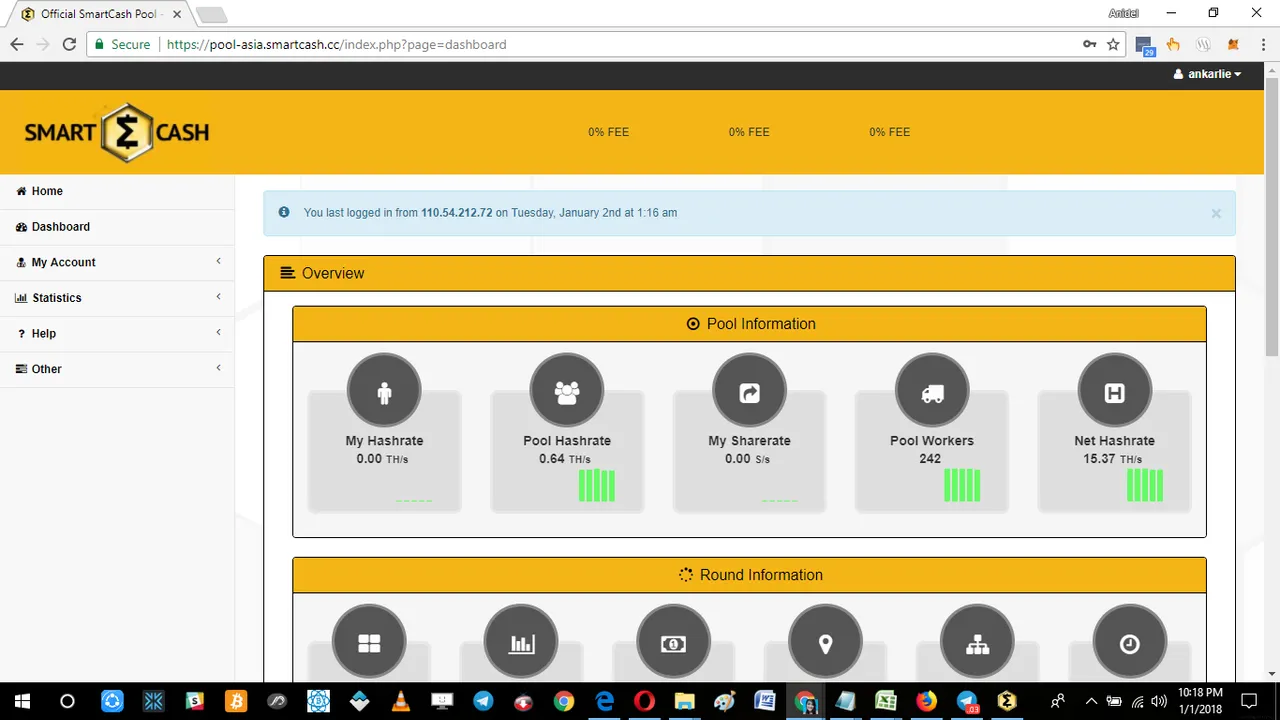
Task: Click the My Hashrate person icon
Action: tap(384, 390)
